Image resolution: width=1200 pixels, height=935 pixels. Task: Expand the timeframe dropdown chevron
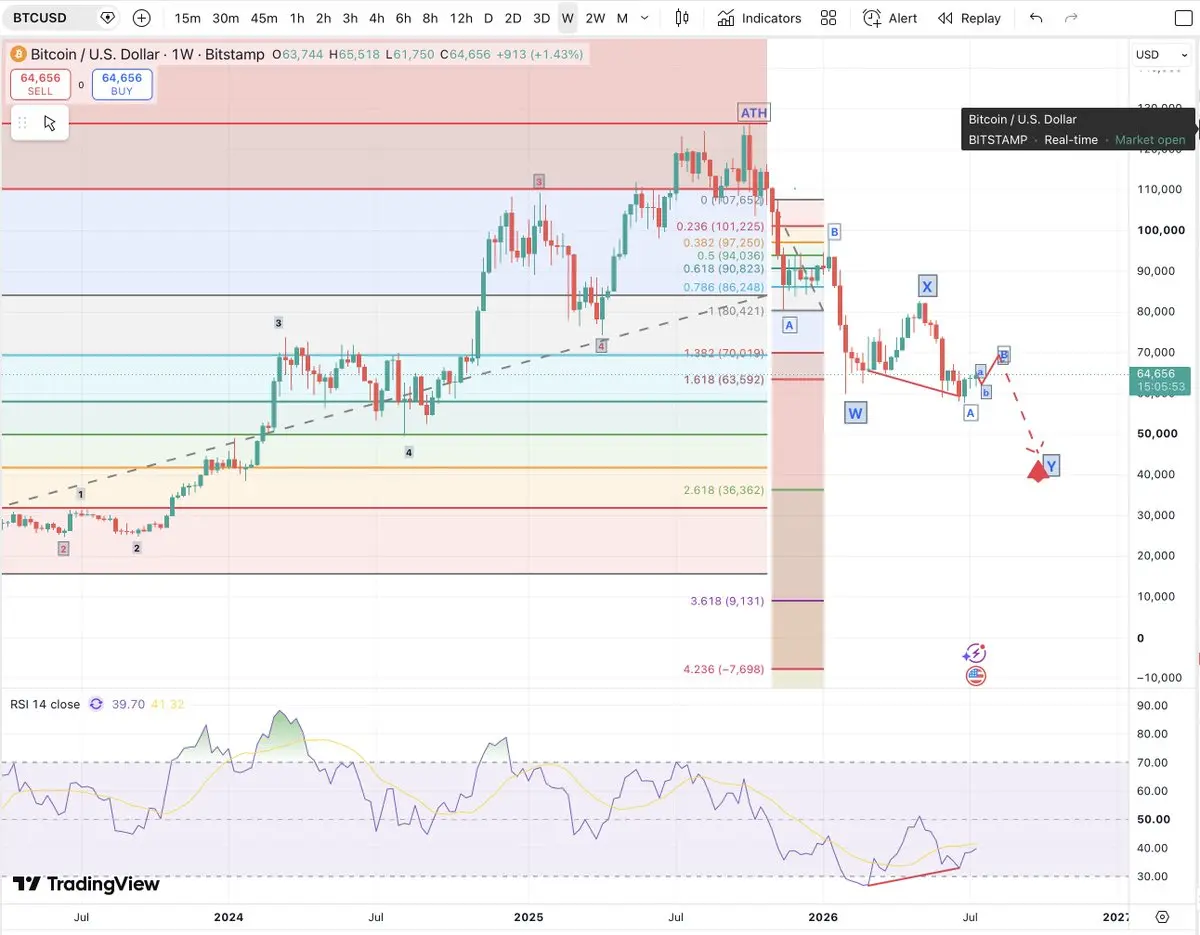pyautogui.click(x=646, y=18)
